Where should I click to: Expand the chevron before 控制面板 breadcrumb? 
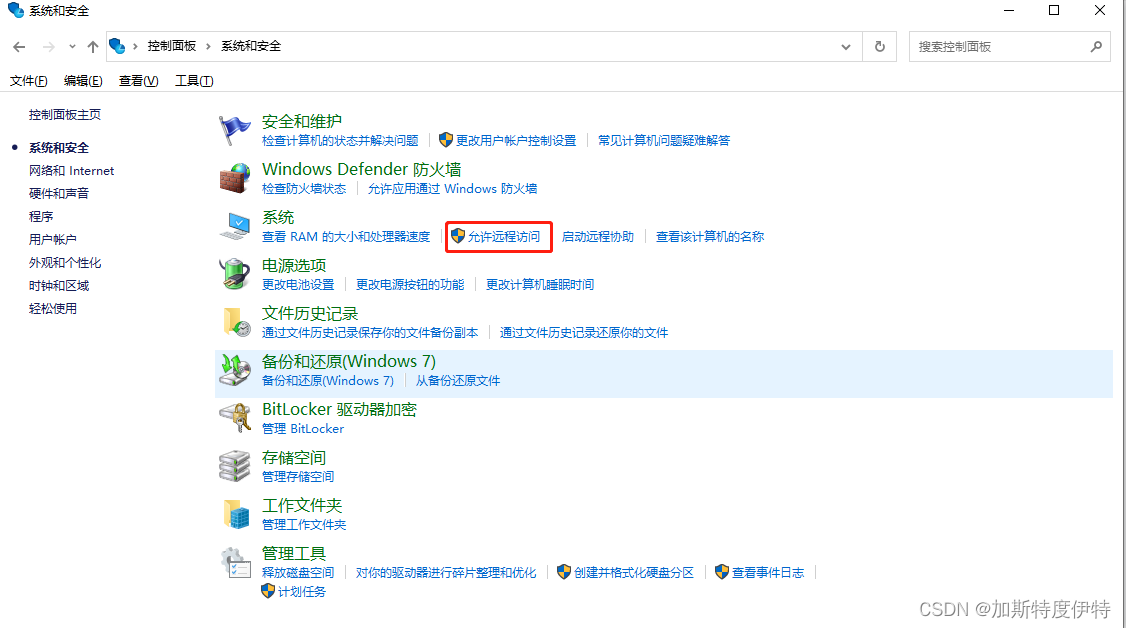[135, 46]
